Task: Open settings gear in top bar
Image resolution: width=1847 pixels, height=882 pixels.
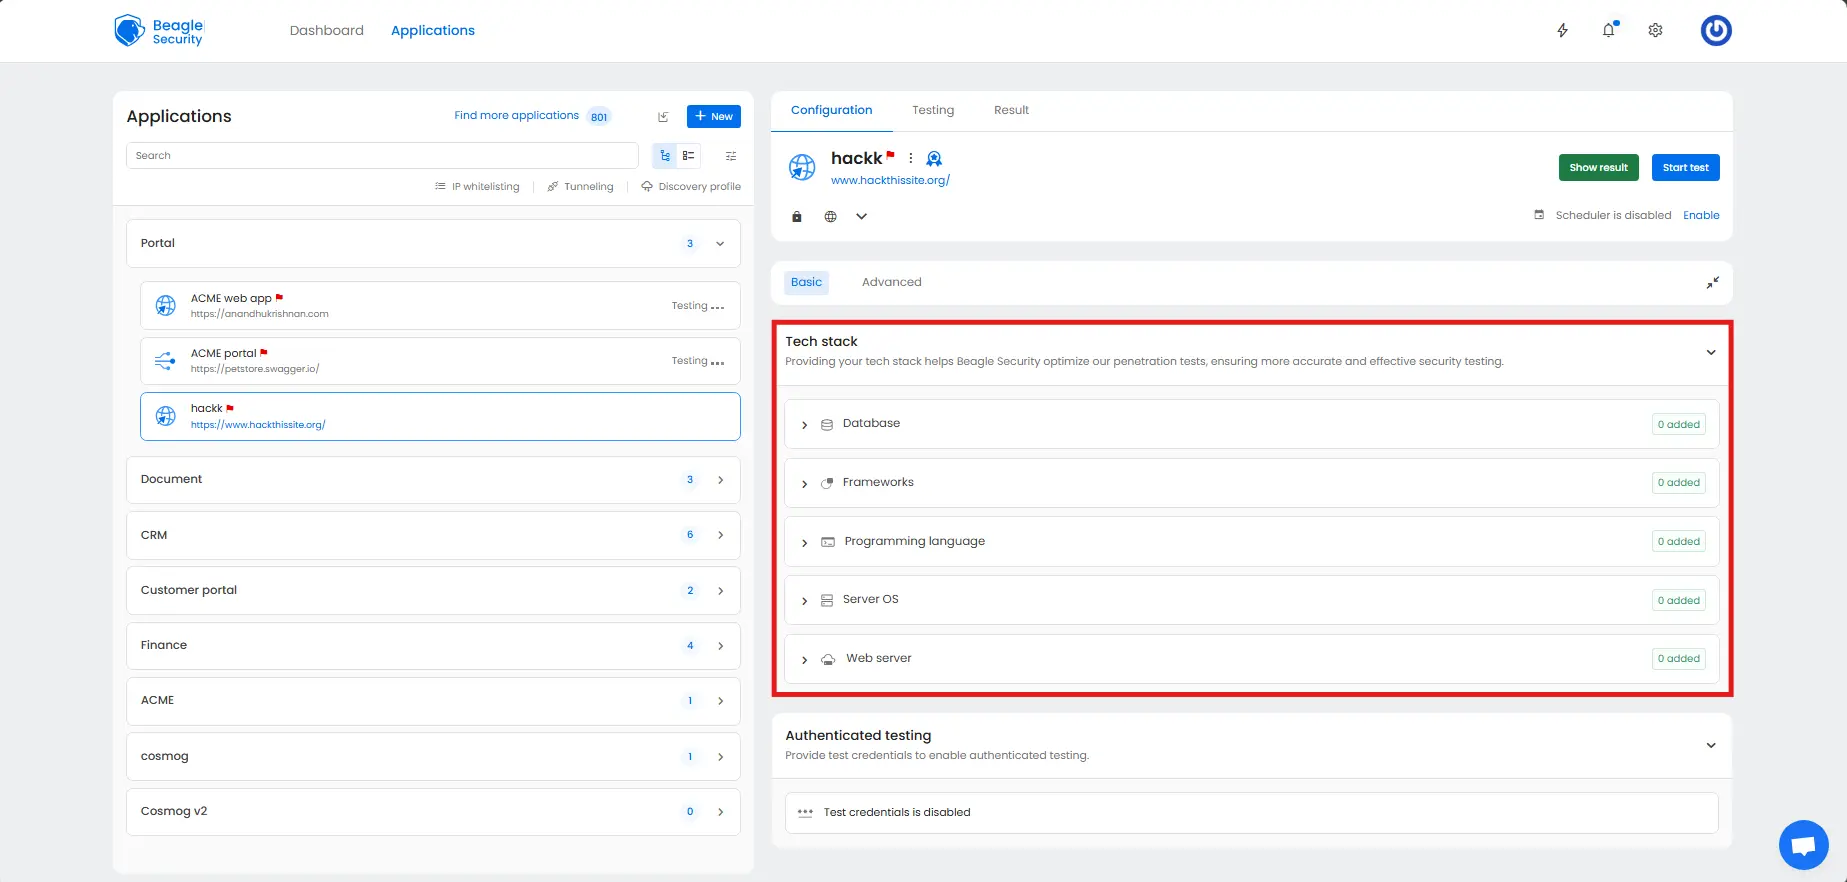Action: [1655, 31]
